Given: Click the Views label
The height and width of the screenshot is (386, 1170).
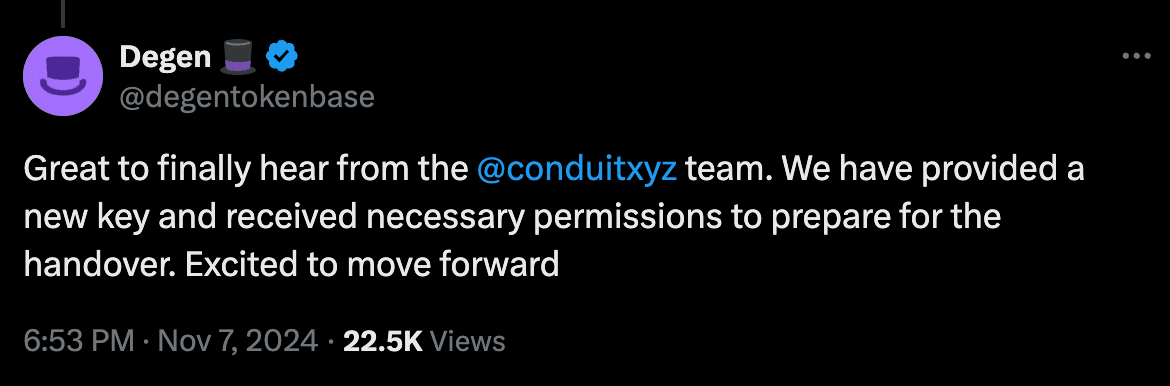Looking at the screenshot, I should [x=469, y=341].
